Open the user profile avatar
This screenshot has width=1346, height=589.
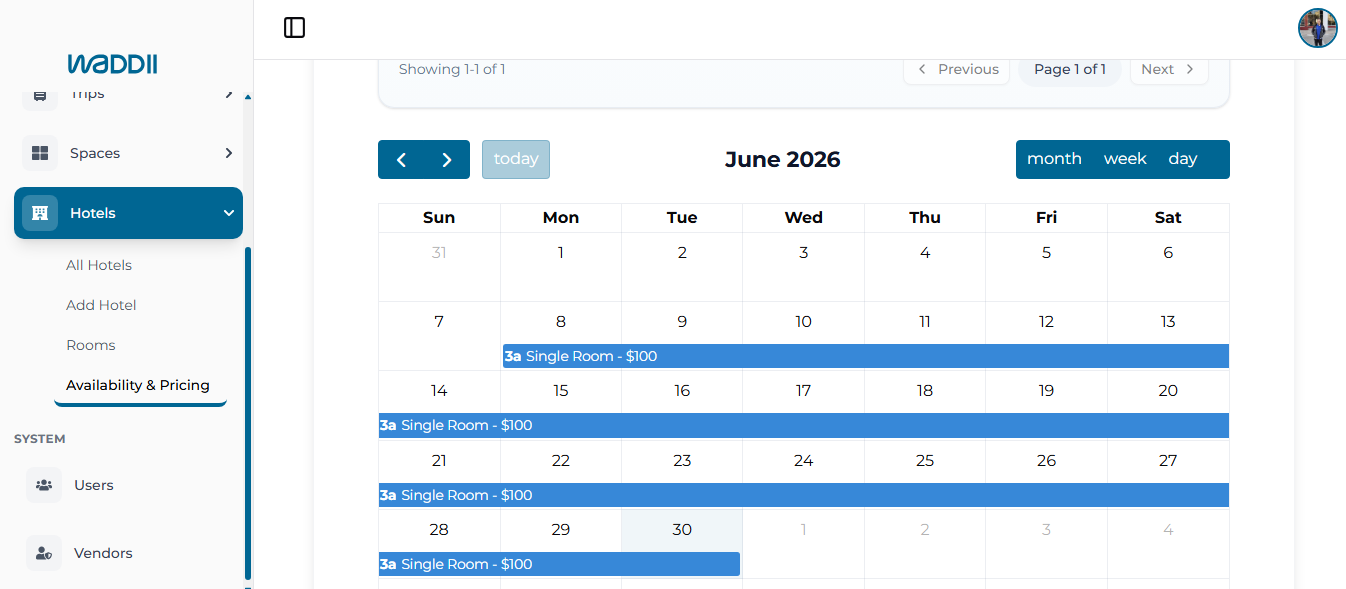point(1317,28)
